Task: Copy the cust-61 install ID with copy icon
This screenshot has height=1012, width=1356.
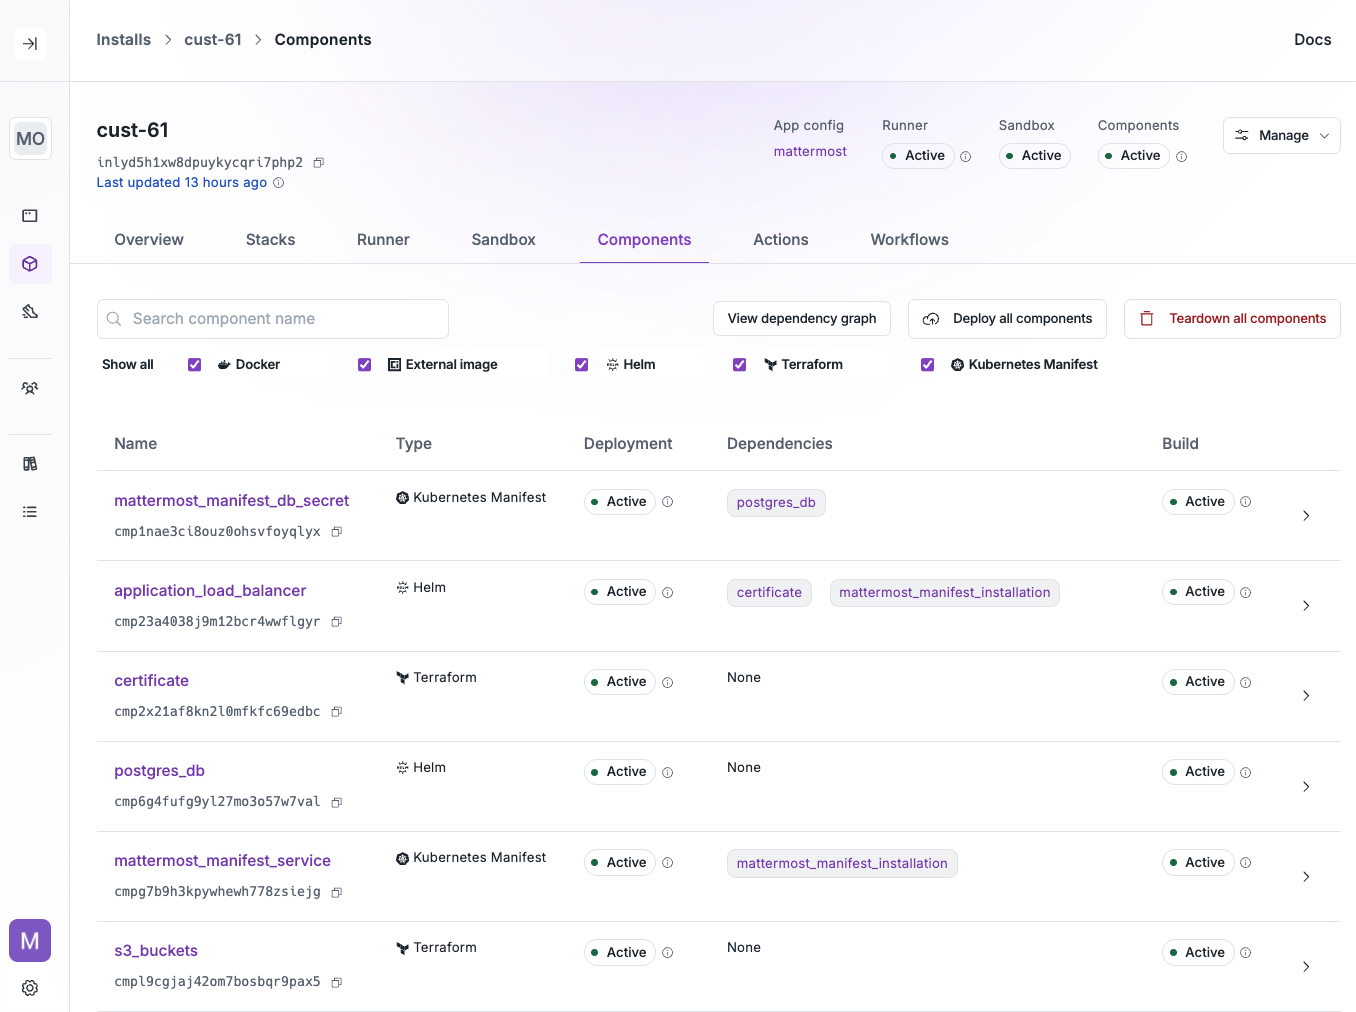Action: [318, 162]
